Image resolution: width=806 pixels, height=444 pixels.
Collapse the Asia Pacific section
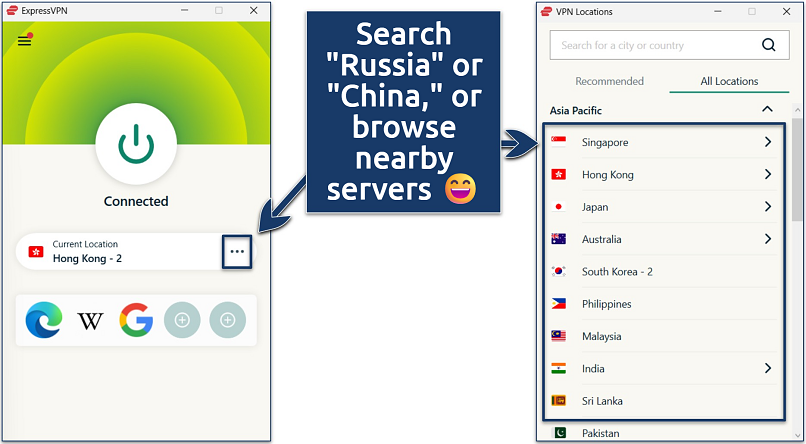[767, 109]
